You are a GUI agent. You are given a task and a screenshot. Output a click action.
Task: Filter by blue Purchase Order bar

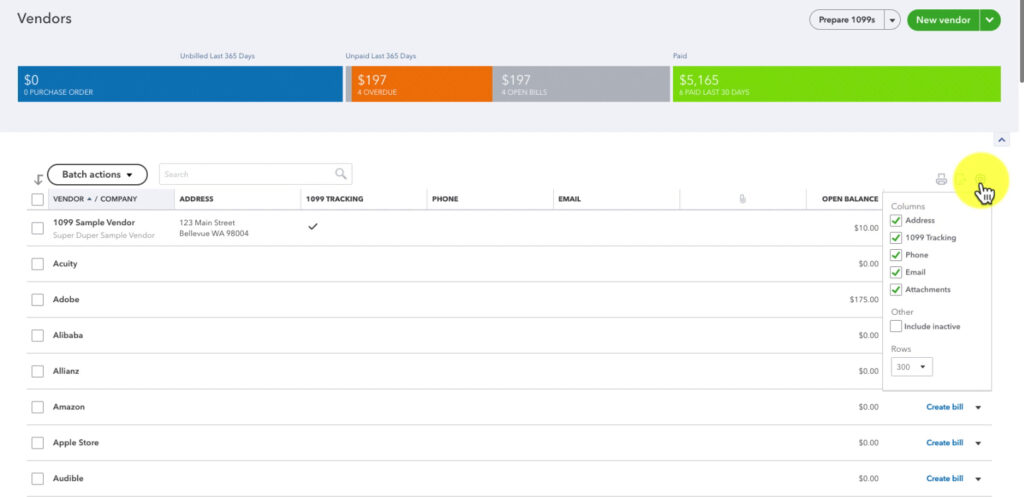[180, 84]
